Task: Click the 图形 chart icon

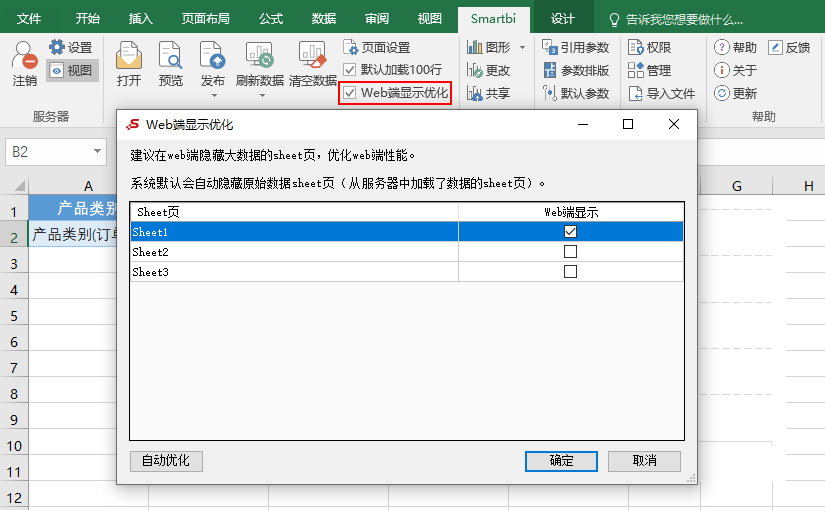Action: (x=474, y=47)
